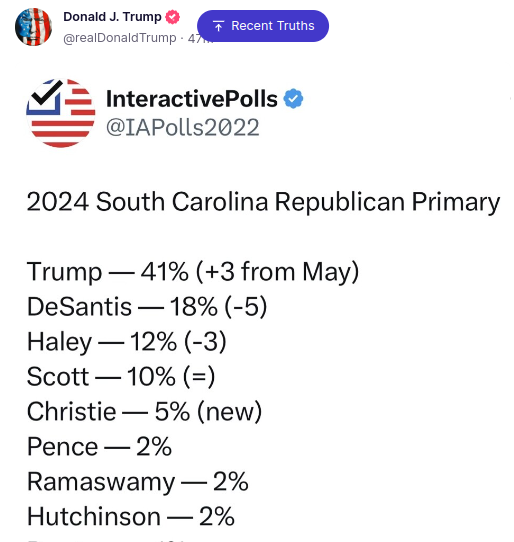Image resolution: width=514 pixels, height=542 pixels.
Task: Click the Hutchinson — 2% result line
Action: click(131, 516)
